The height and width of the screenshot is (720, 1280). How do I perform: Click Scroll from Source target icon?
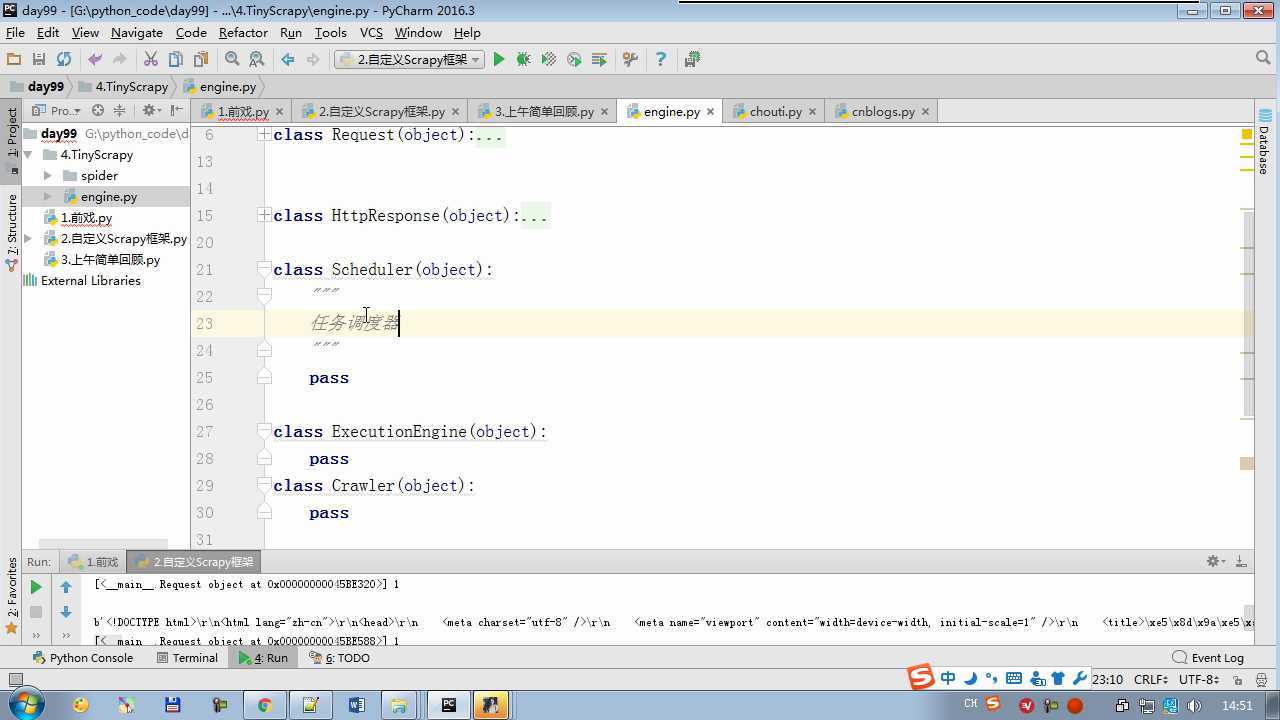pyautogui.click(x=97, y=111)
